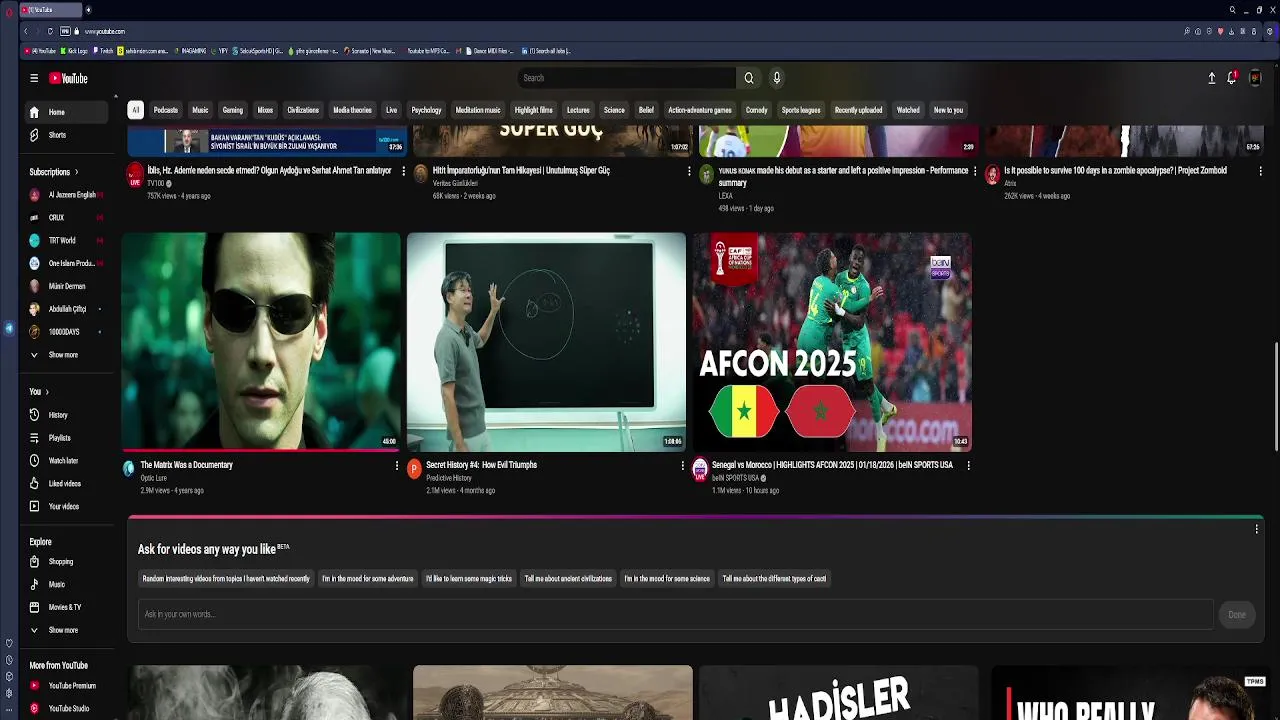Select the Meditation music filter chip
The image size is (1280, 720).
click(x=478, y=110)
